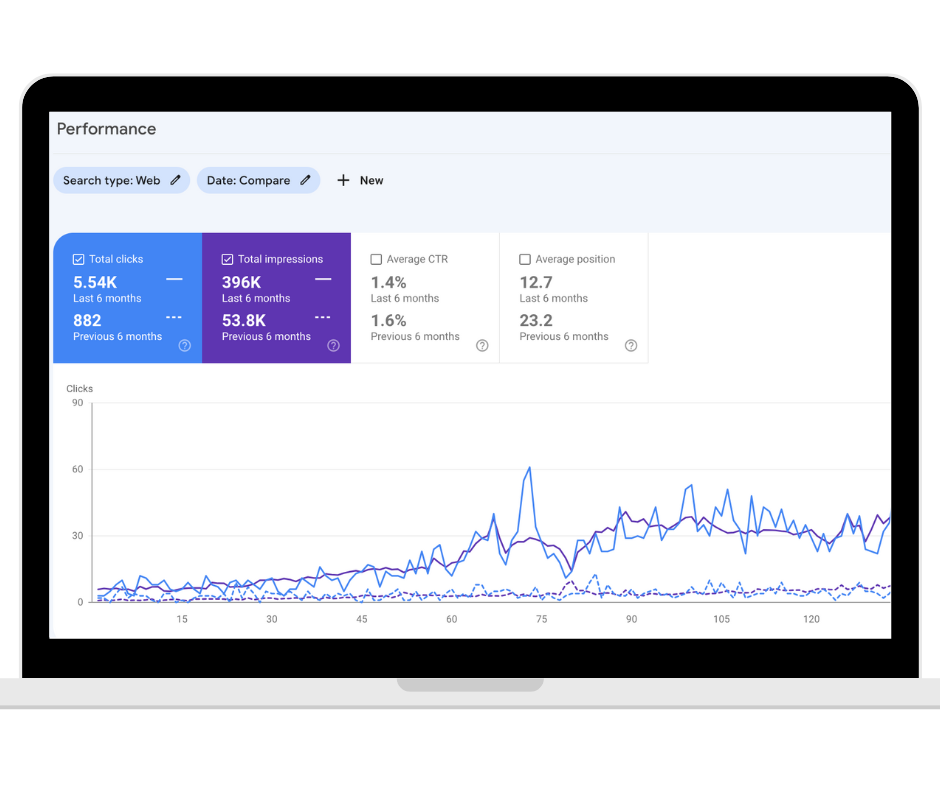Viewport: 940px width, 788px height.
Task: Click the 45 x-axis day label
Action: point(361,619)
